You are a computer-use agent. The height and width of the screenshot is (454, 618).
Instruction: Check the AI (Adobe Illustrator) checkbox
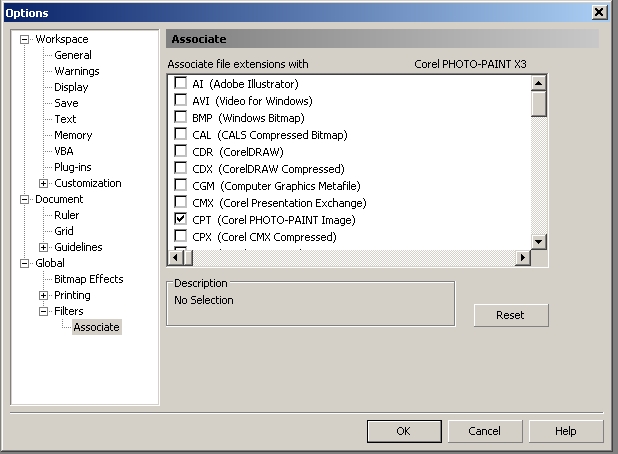pyautogui.click(x=181, y=84)
